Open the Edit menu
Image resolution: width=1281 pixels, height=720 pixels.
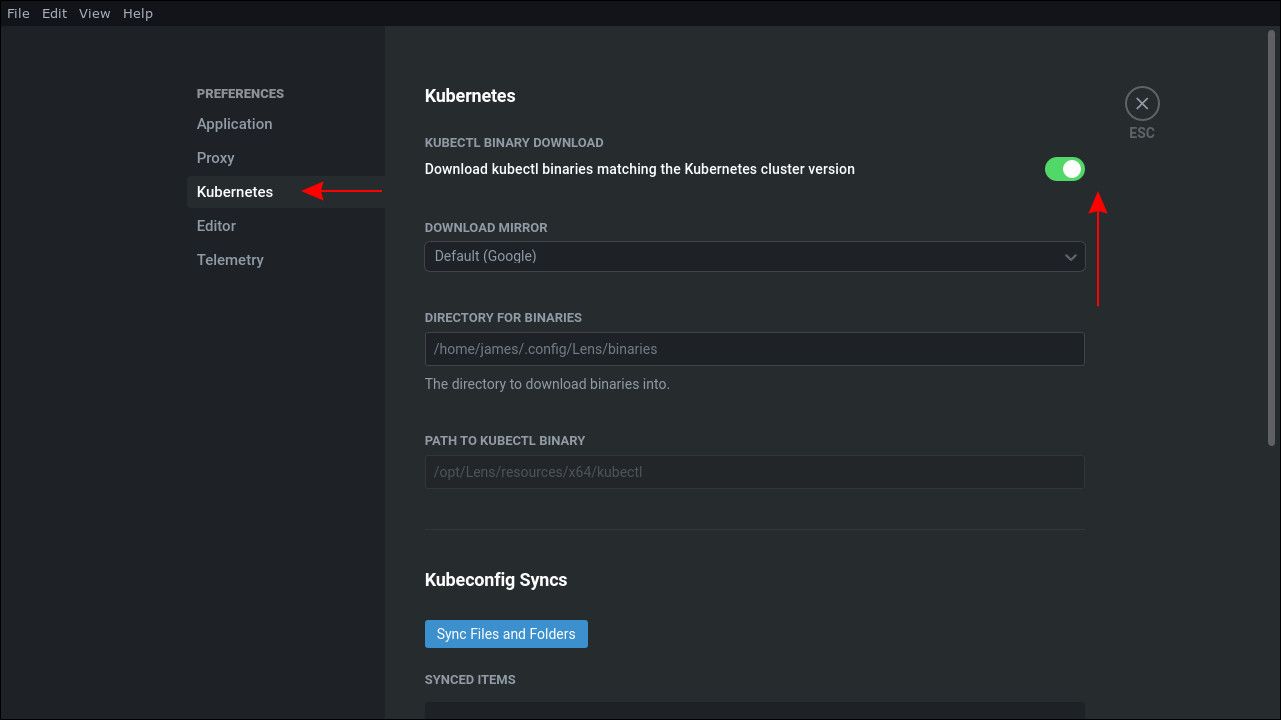54,13
